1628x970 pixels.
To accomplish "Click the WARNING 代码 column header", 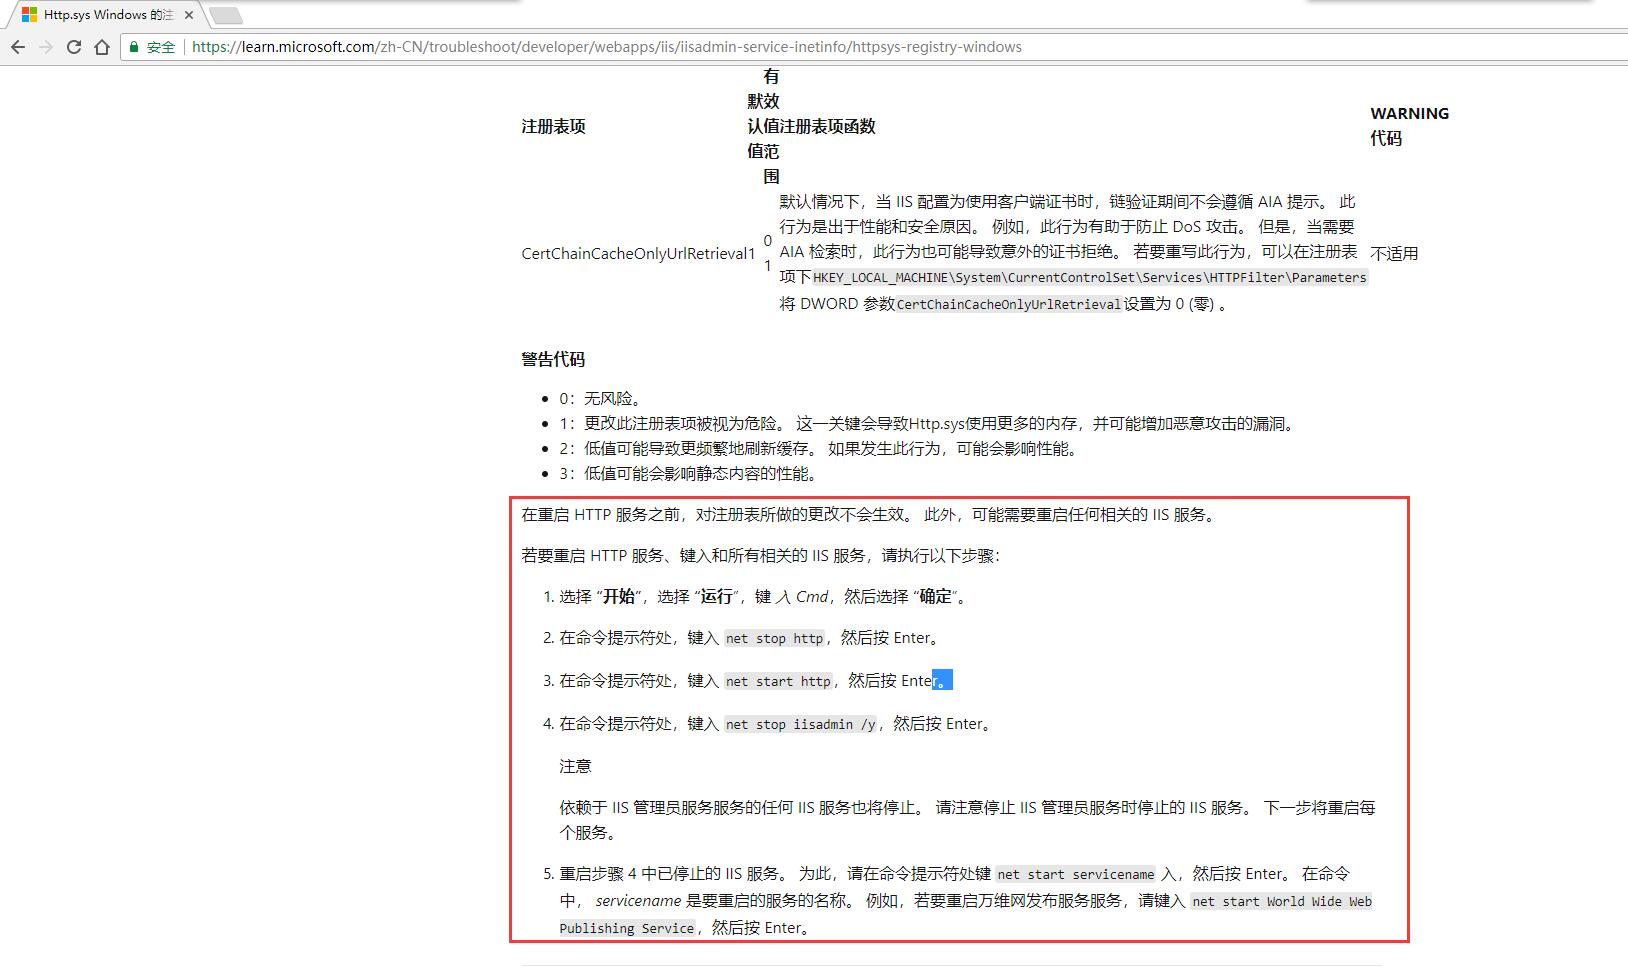I will tap(1409, 126).
